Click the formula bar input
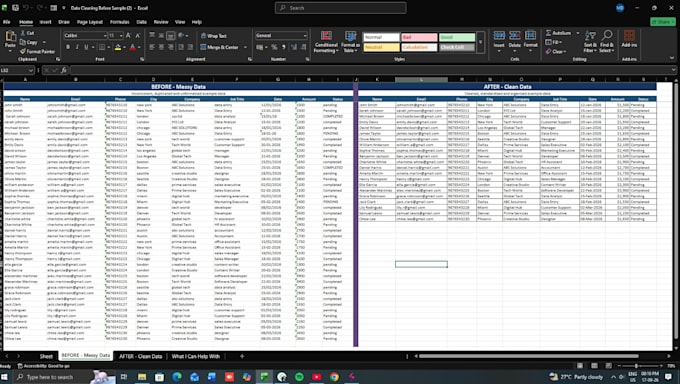The image size is (680, 384). [x=371, y=70]
